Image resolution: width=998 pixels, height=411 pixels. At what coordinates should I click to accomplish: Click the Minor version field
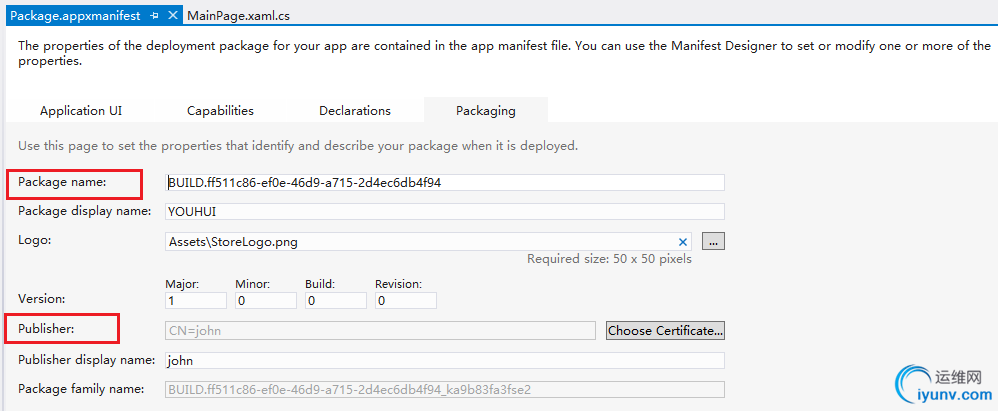tap(265, 300)
